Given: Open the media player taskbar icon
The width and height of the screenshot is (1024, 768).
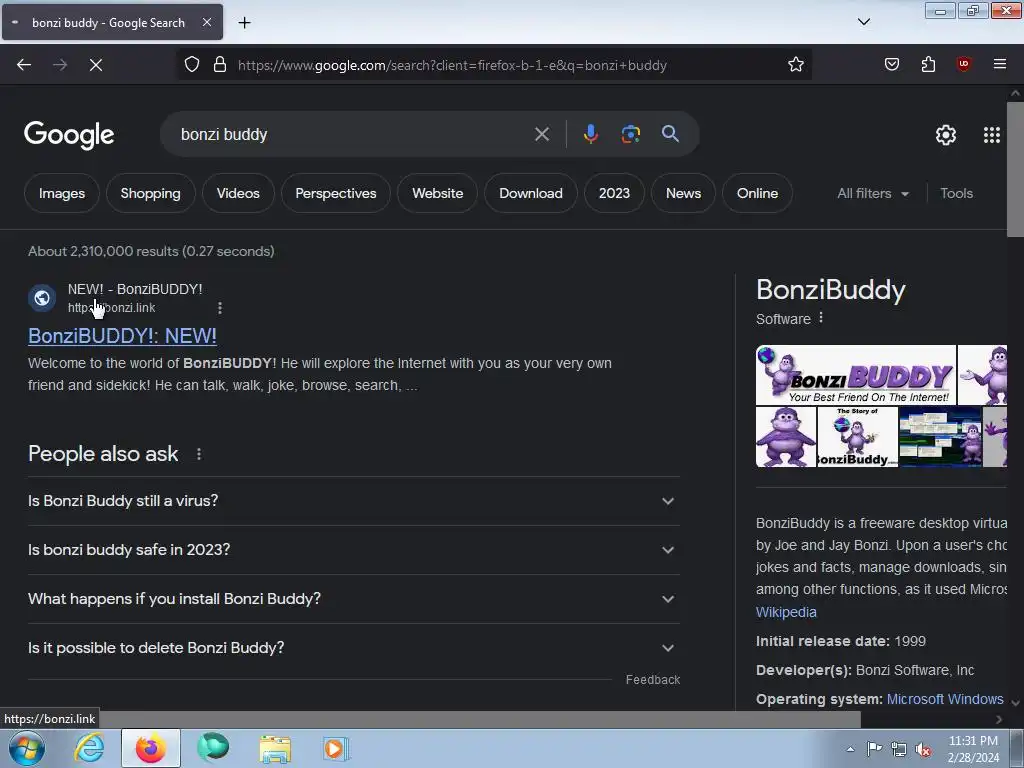Looking at the screenshot, I should [x=336, y=748].
